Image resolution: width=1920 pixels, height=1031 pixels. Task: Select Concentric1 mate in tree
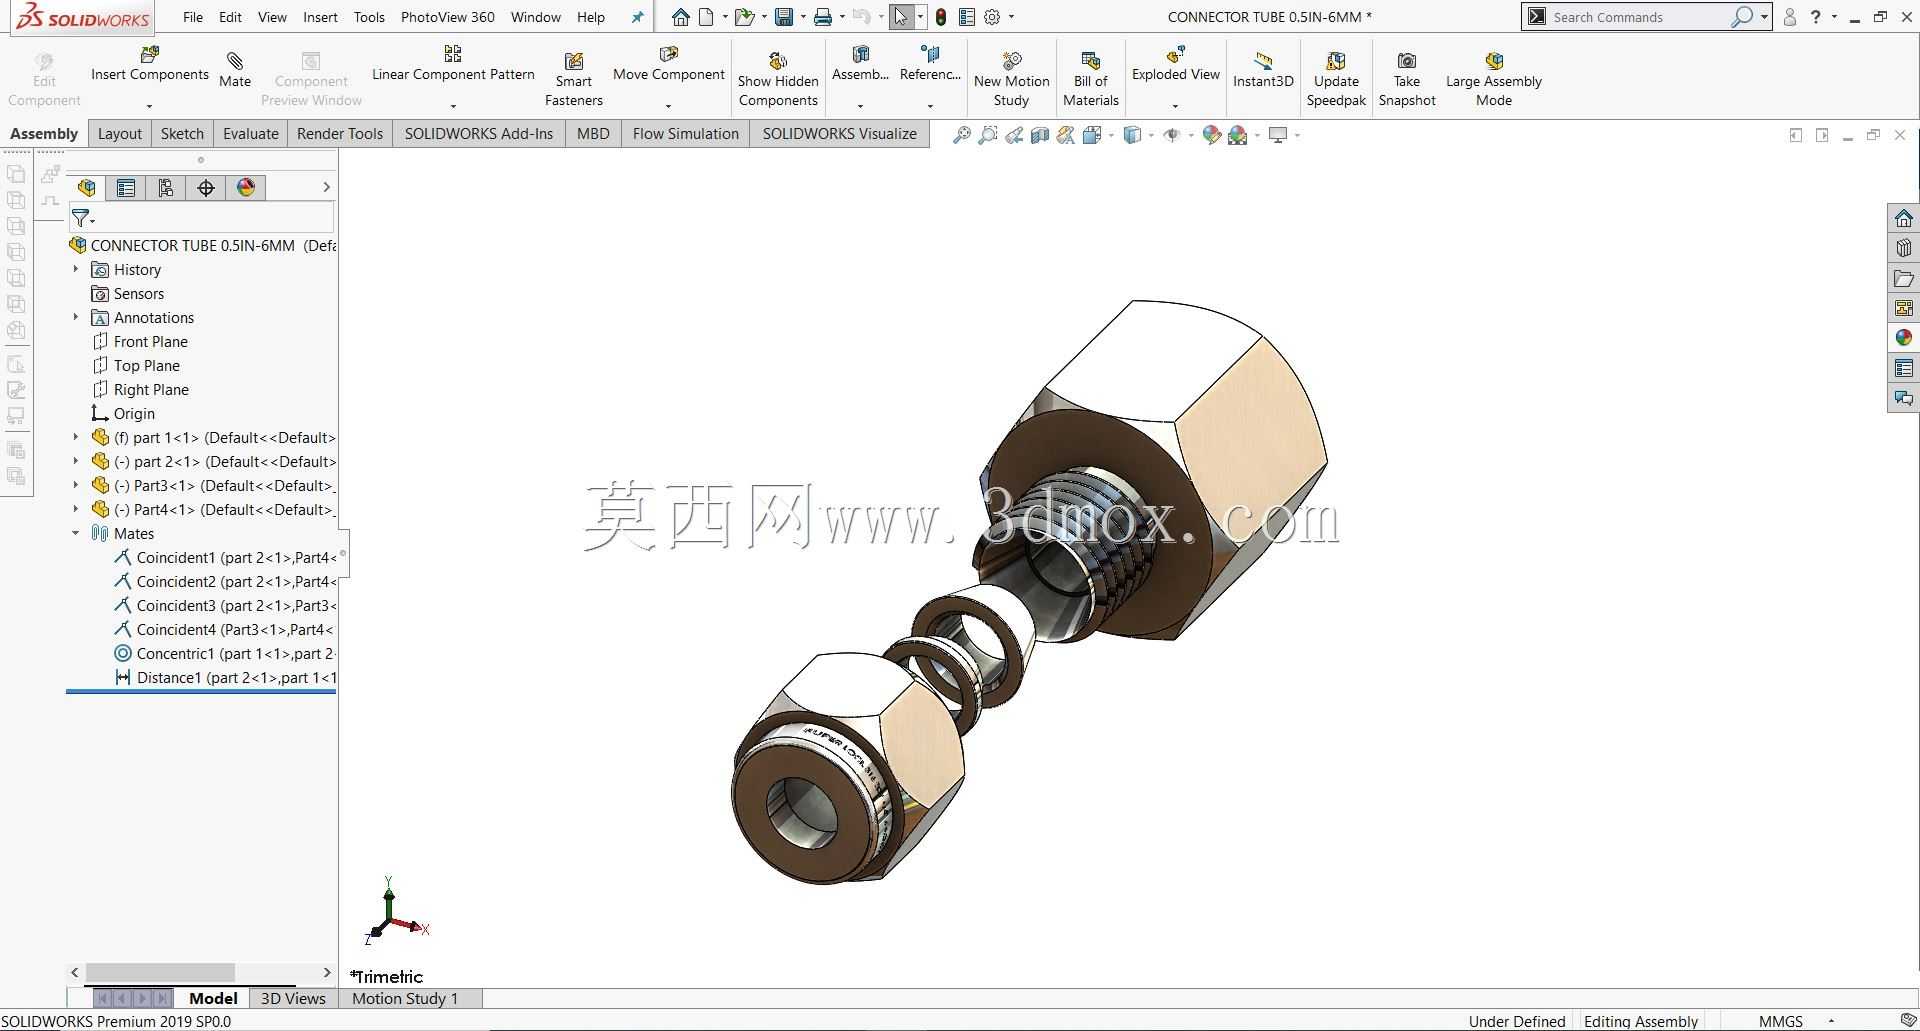[x=224, y=653]
